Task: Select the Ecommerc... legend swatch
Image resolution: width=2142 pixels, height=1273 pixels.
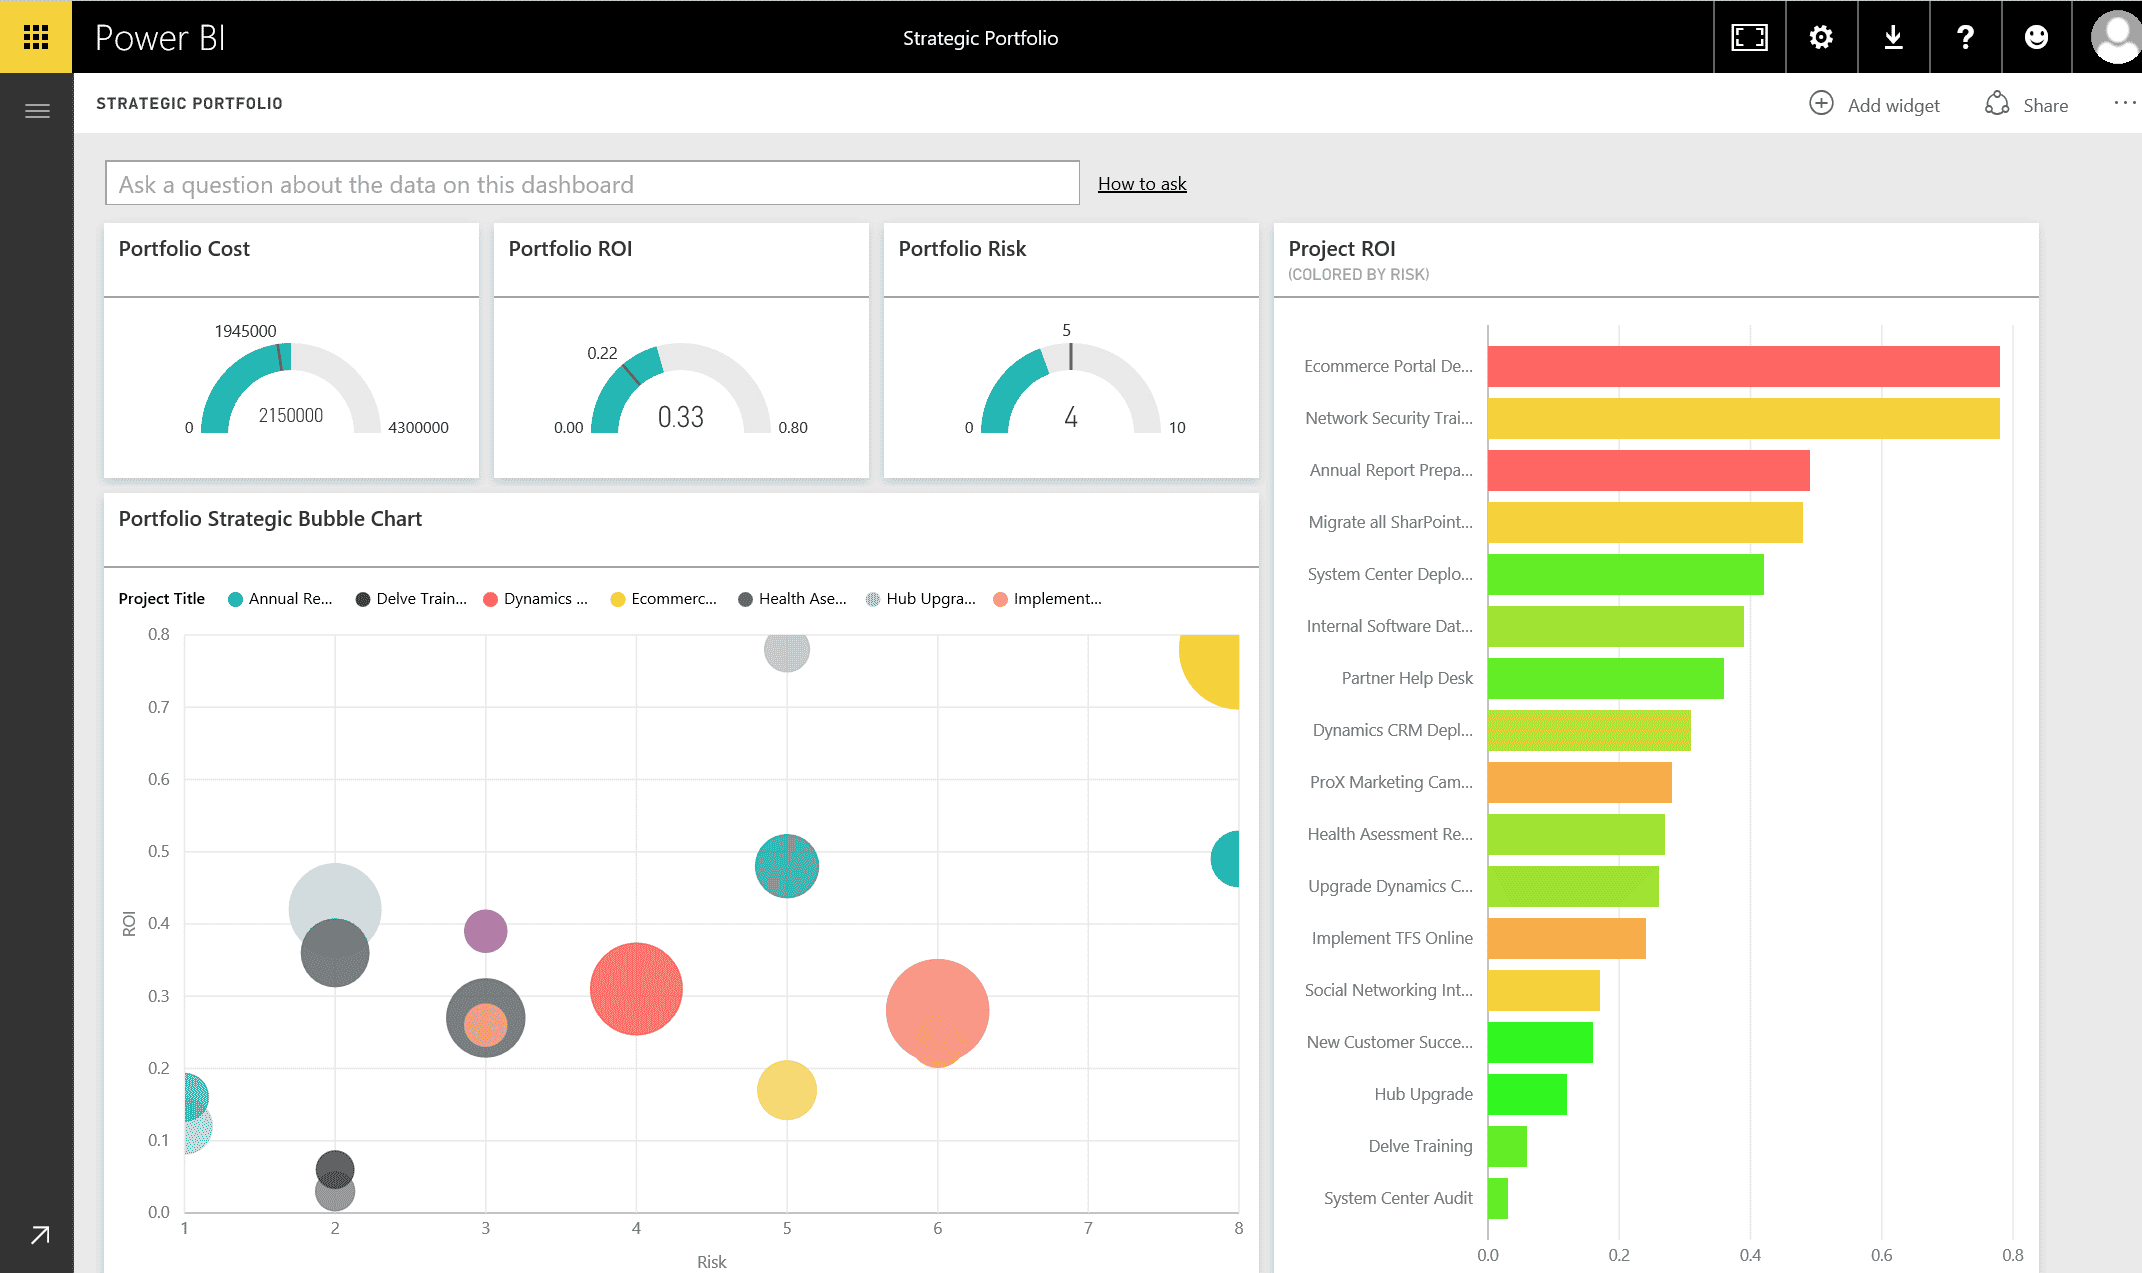Action: 618,599
